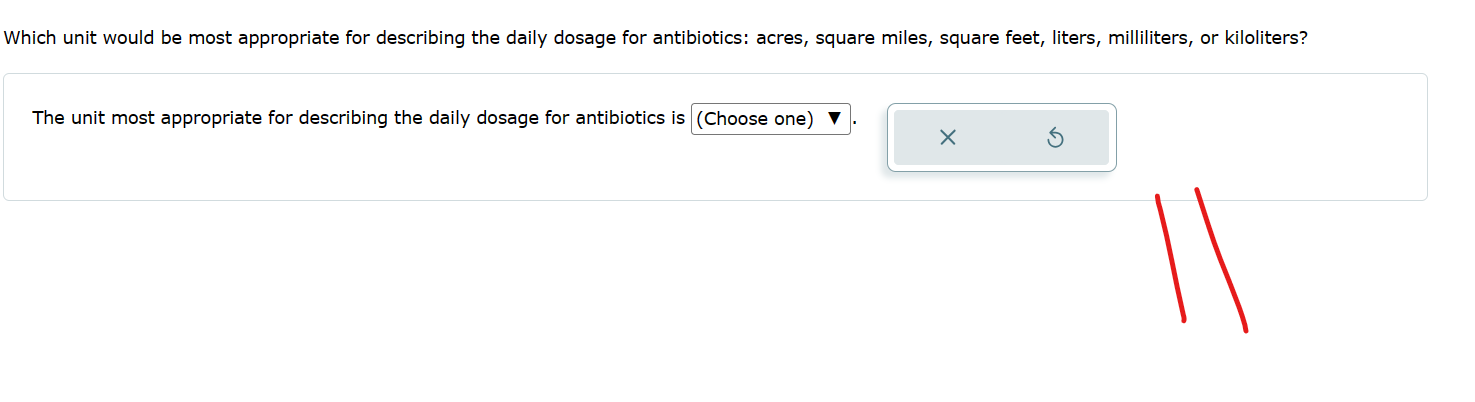Click the X clear answer icon
1475x402 pixels.
point(948,138)
